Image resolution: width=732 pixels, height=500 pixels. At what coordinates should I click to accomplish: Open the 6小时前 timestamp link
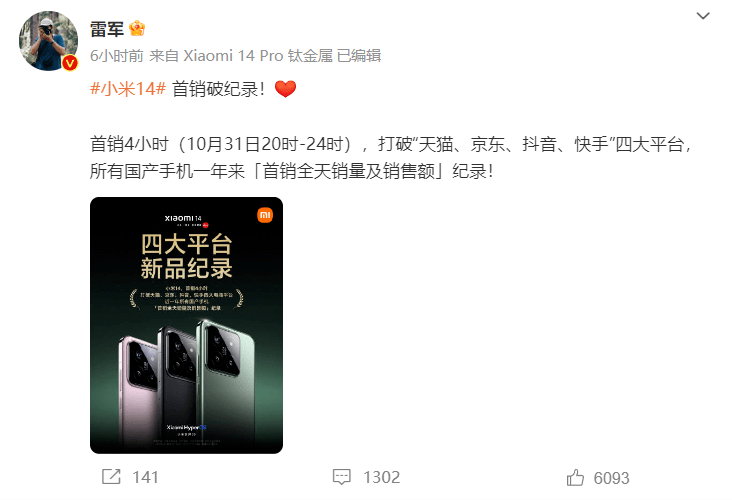117,56
